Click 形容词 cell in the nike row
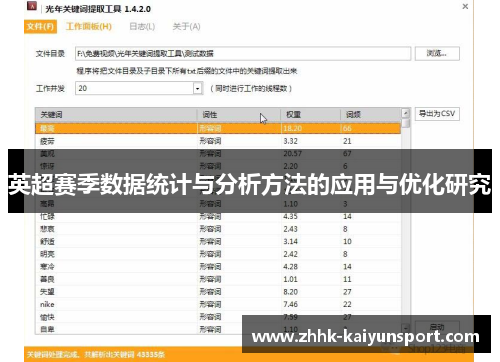The image size is (500, 362). coord(210,304)
